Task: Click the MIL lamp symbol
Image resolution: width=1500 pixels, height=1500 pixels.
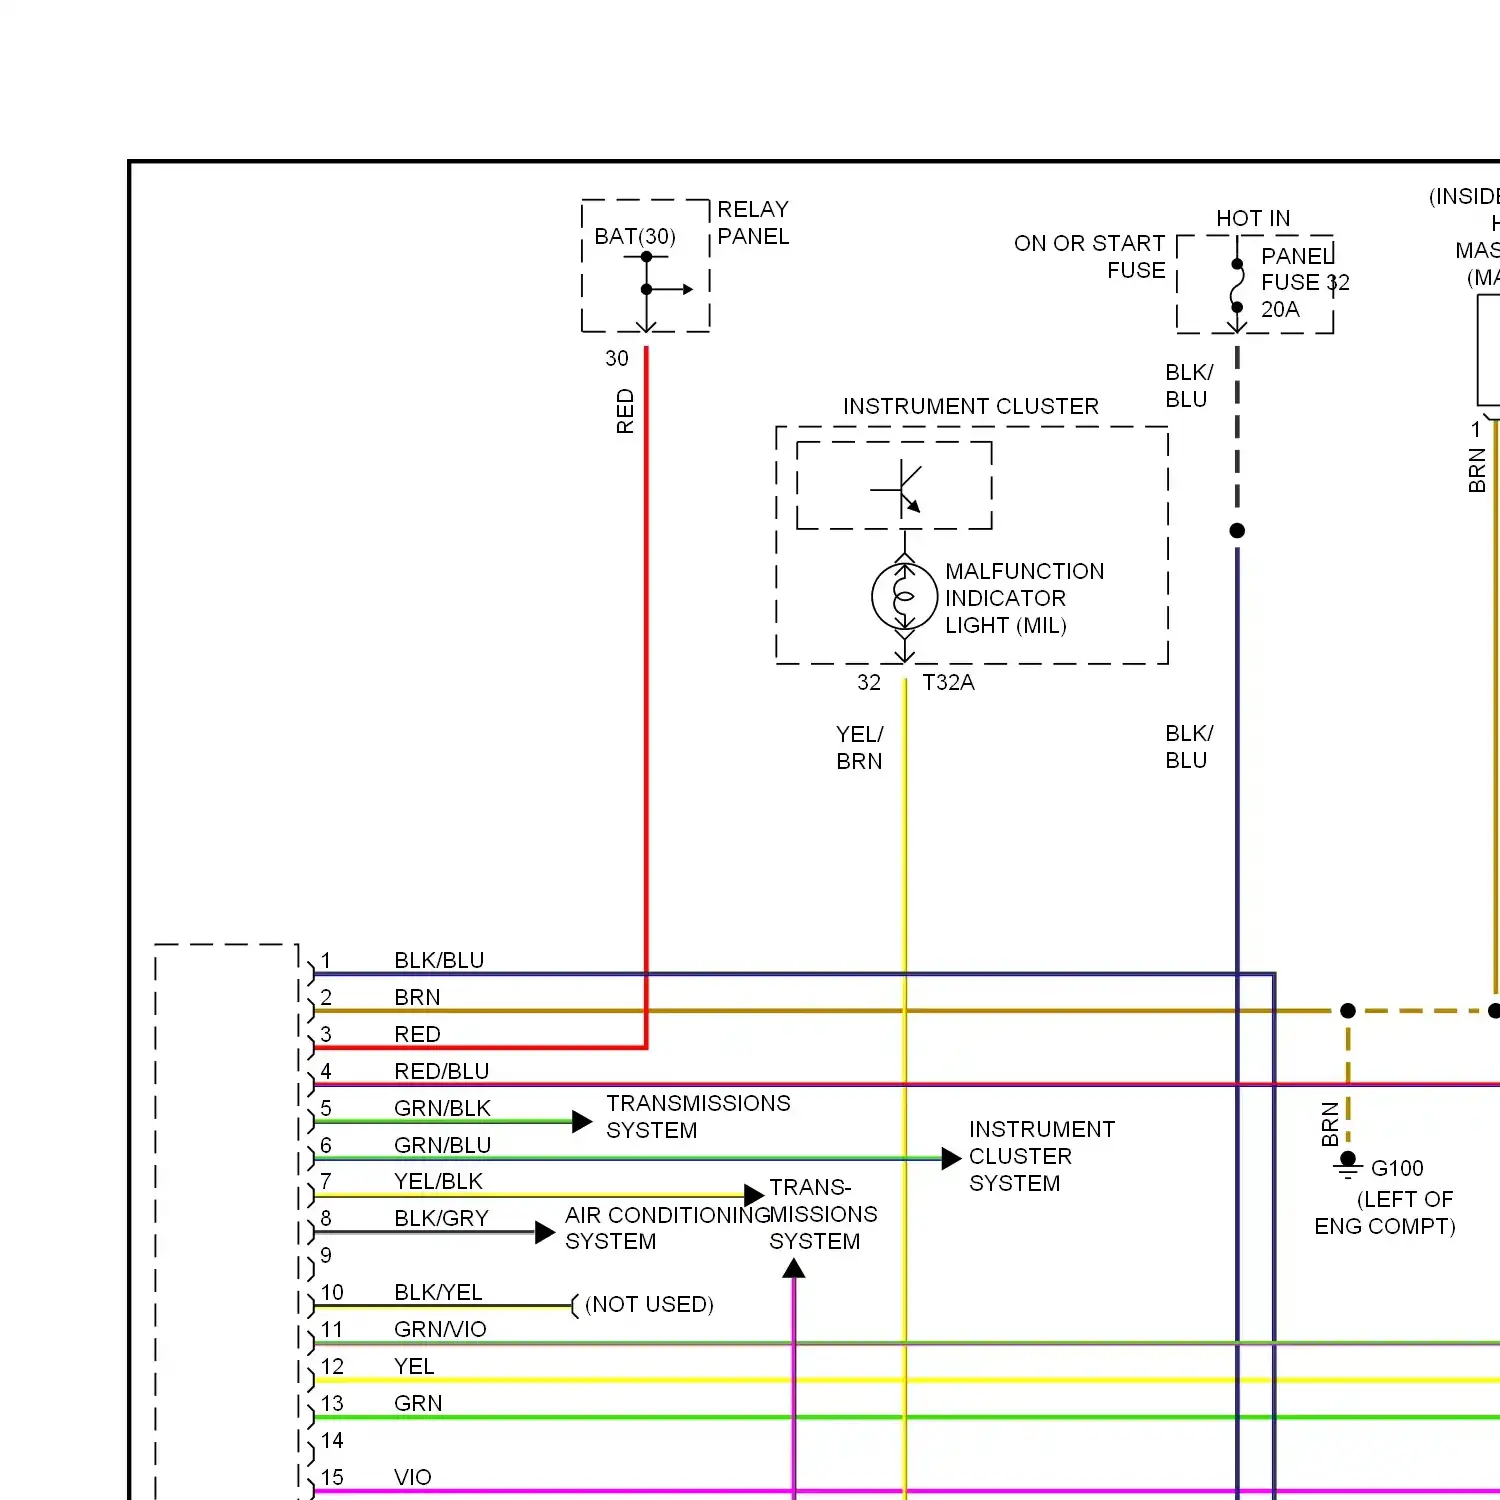Action: click(x=904, y=597)
